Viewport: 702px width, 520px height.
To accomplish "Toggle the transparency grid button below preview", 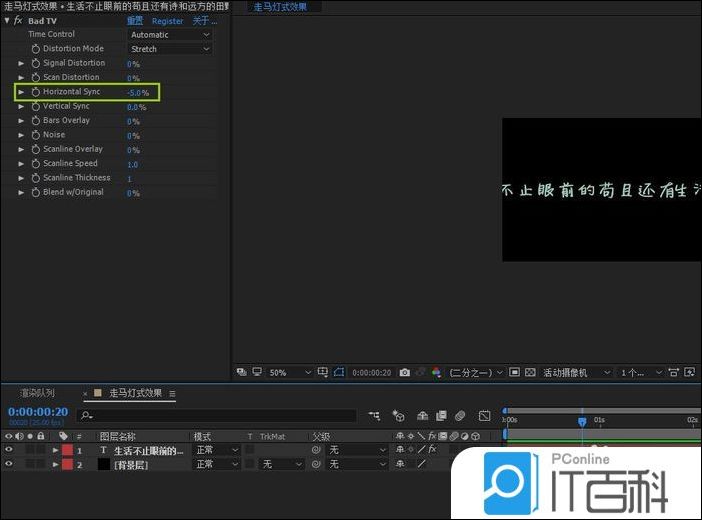I will 530,372.
